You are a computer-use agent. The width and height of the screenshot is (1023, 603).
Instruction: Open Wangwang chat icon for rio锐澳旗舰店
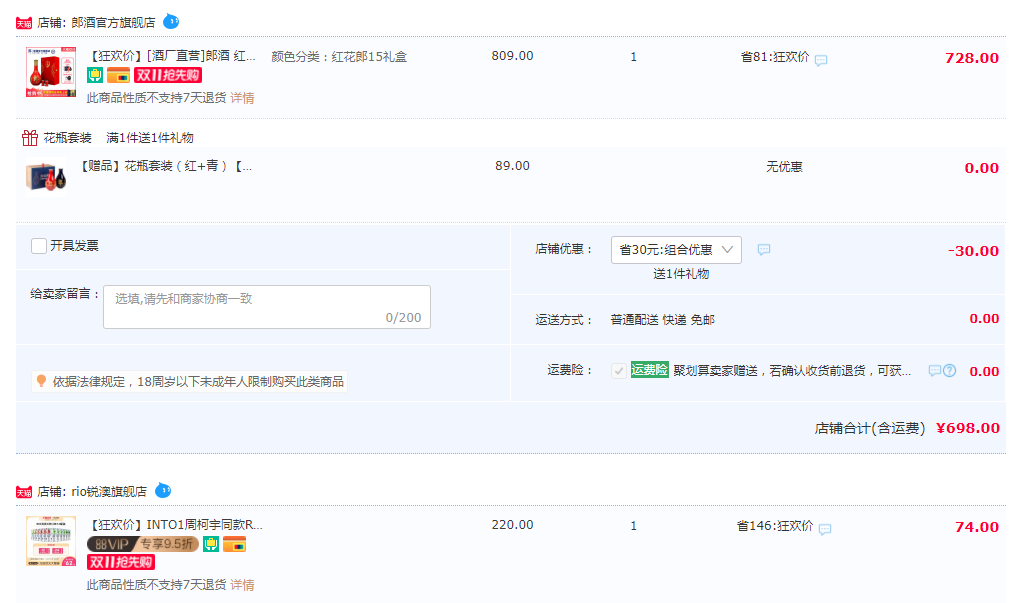click(x=162, y=490)
